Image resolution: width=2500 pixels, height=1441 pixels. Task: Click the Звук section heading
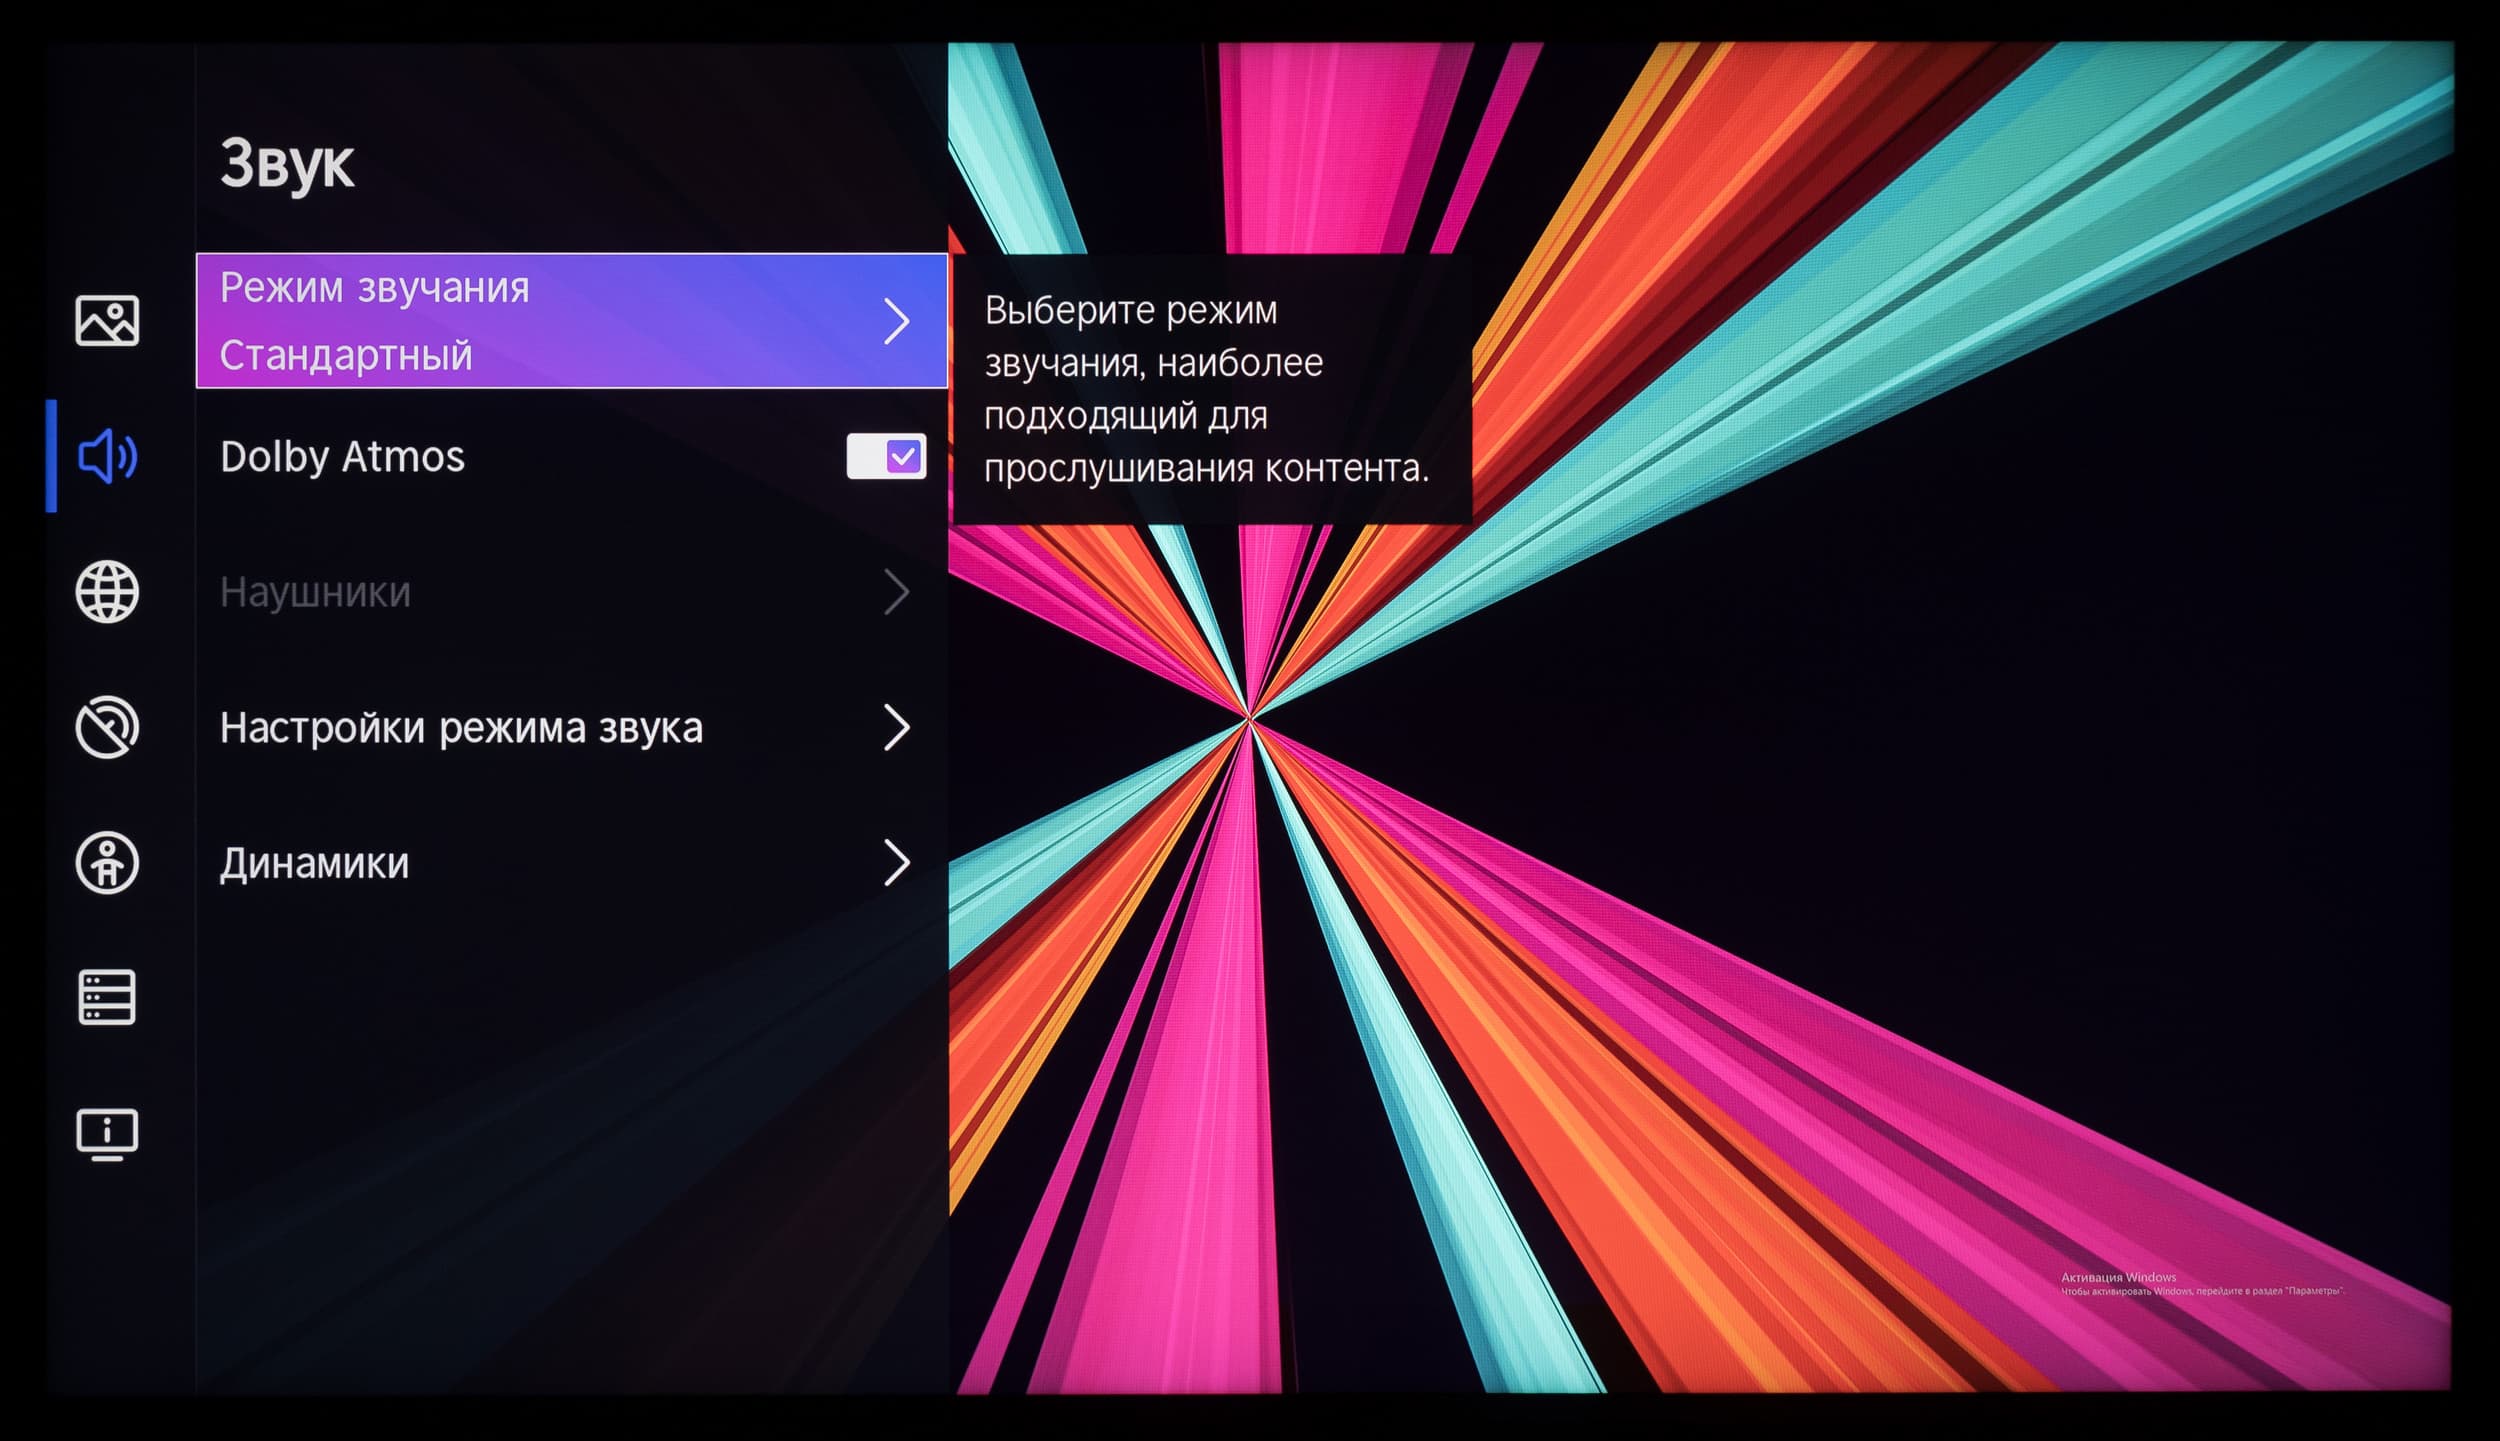pos(286,164)
